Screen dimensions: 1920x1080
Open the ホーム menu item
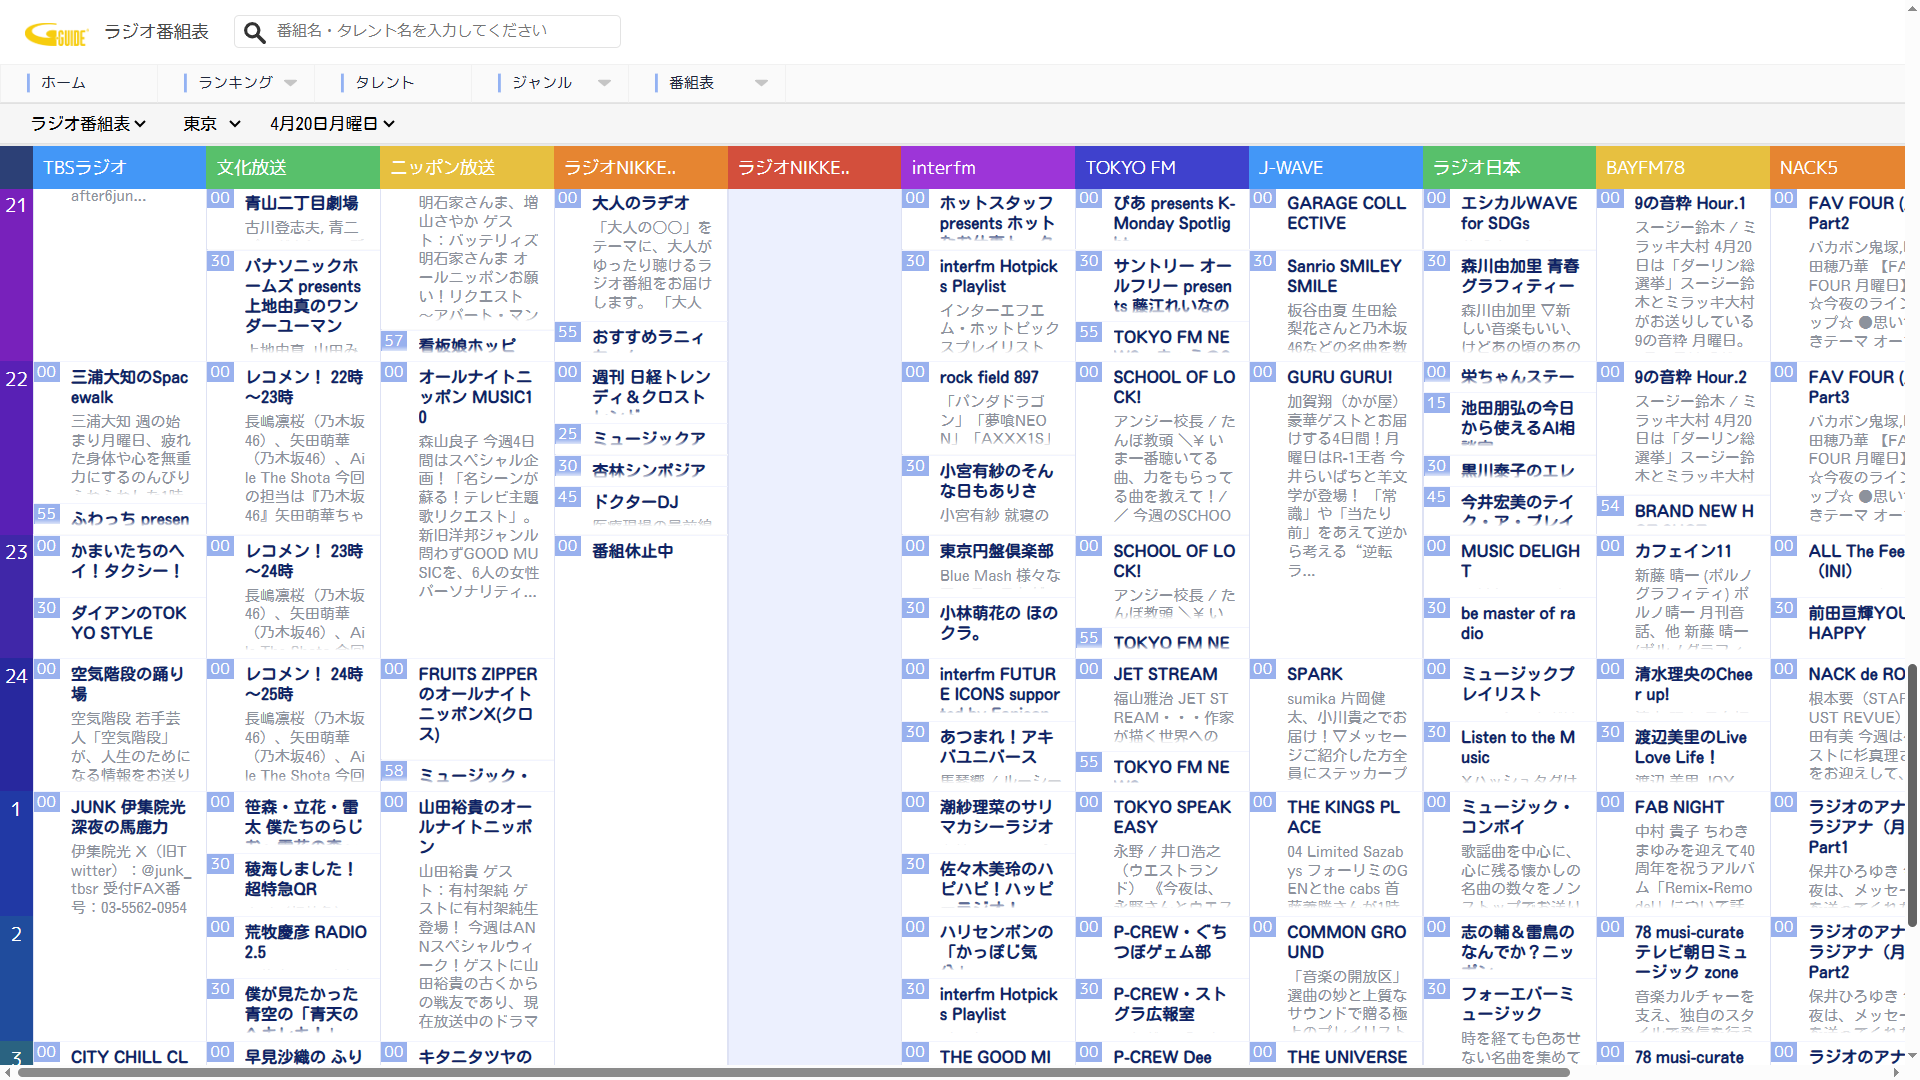pyautogui.click(x=63, y=83)
